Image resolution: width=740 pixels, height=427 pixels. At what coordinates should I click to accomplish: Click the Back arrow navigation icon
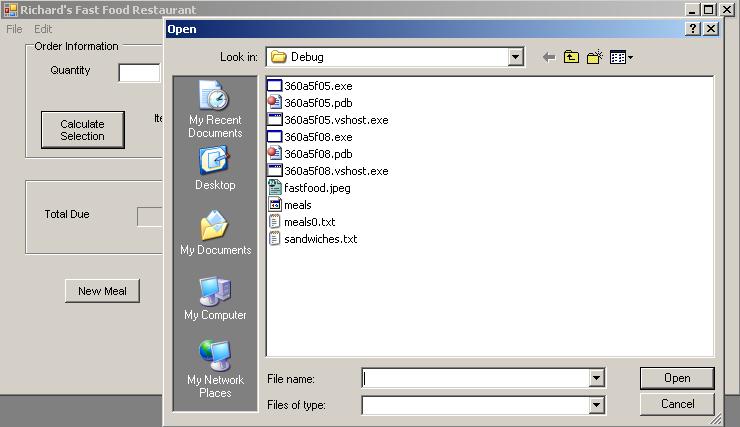(548, 58)
